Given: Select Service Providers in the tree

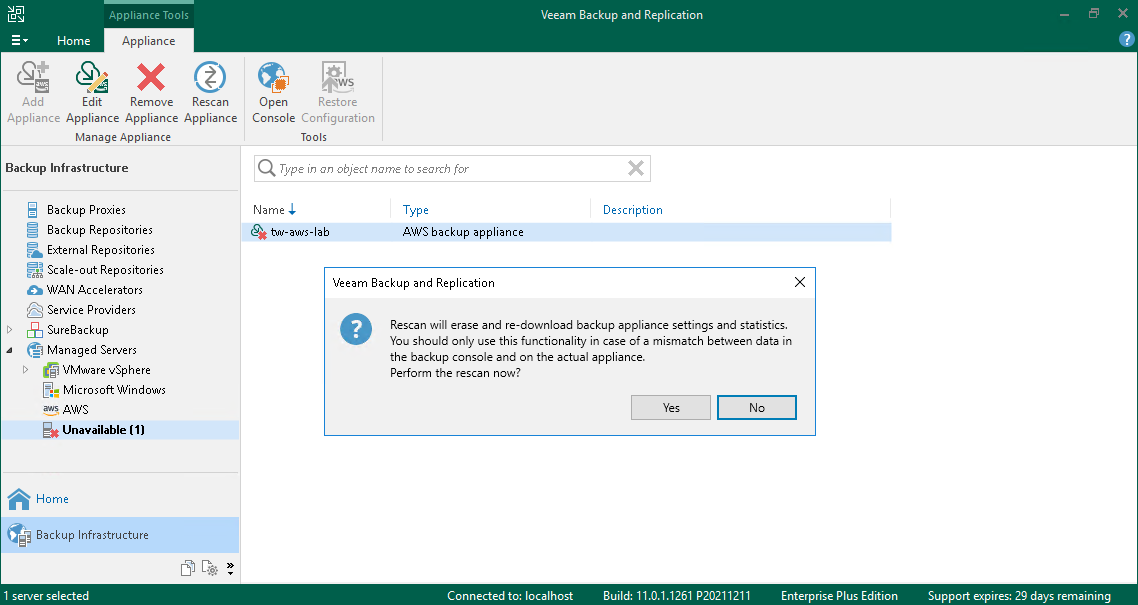Looking at the screenshot, I should 91,310.
